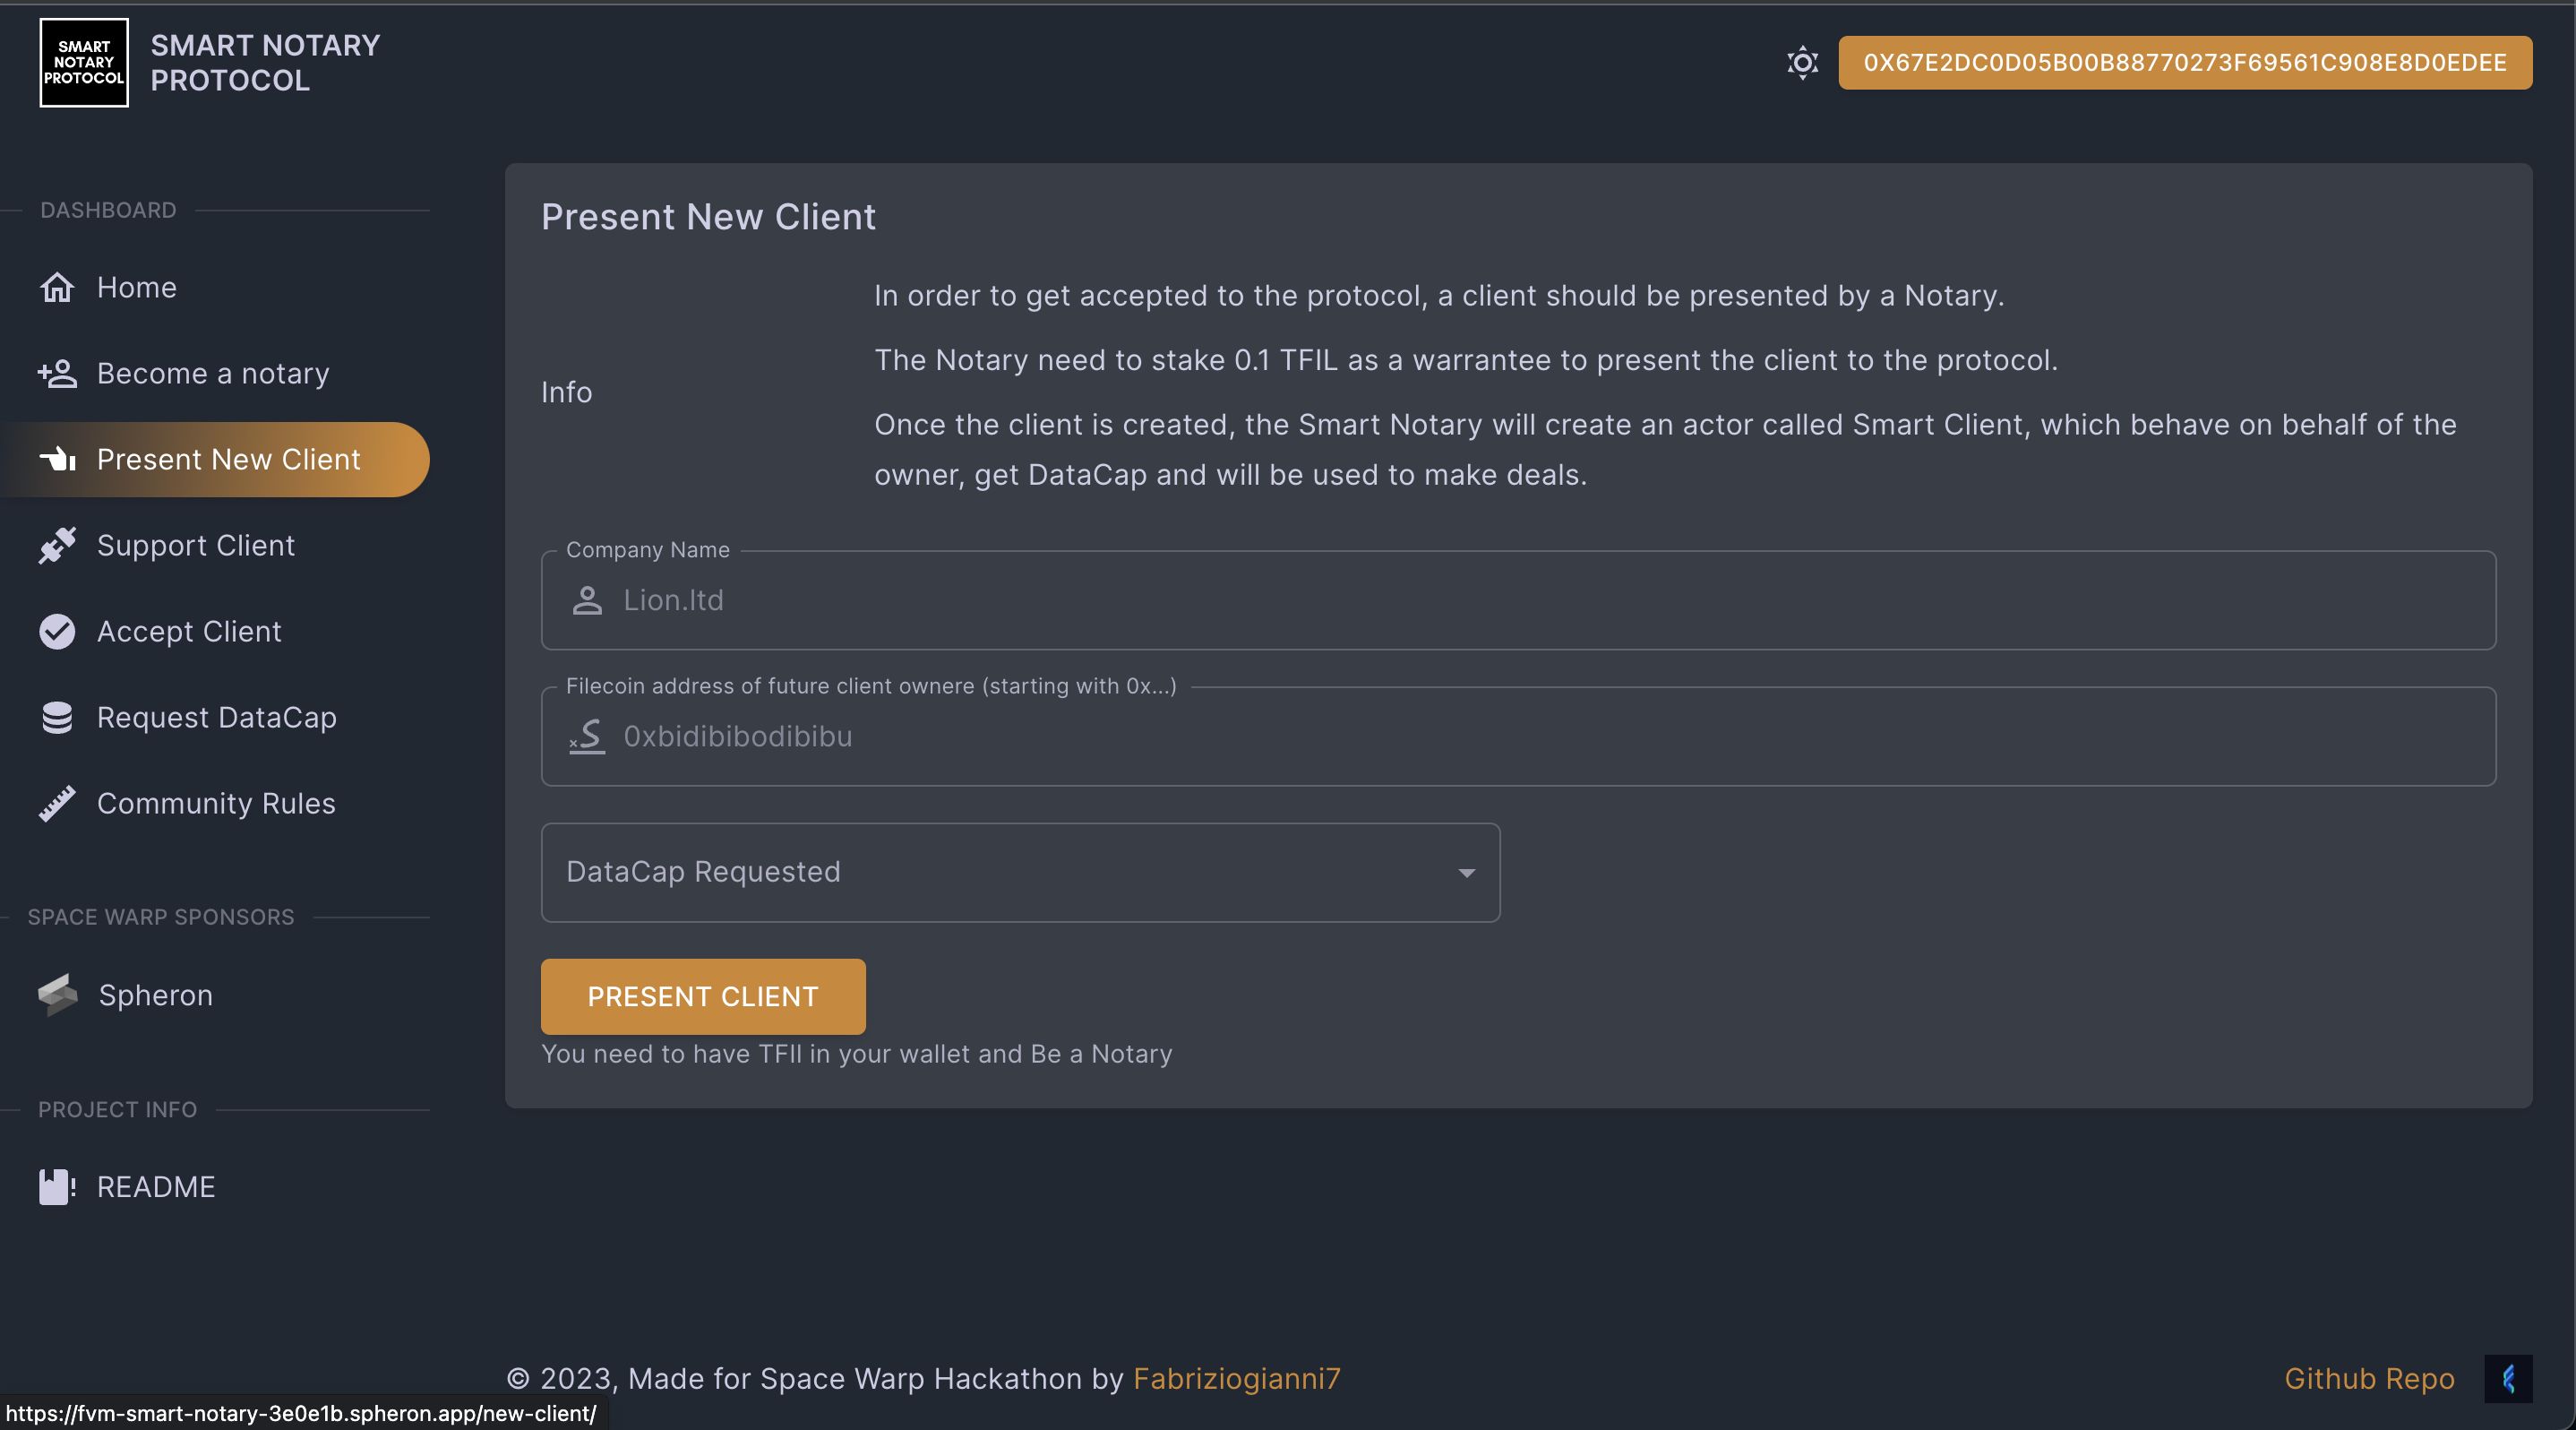Viewport: 2576px width, 1430px height.
Task: Click the Present New Client hand icon
Action: [57, 459]
